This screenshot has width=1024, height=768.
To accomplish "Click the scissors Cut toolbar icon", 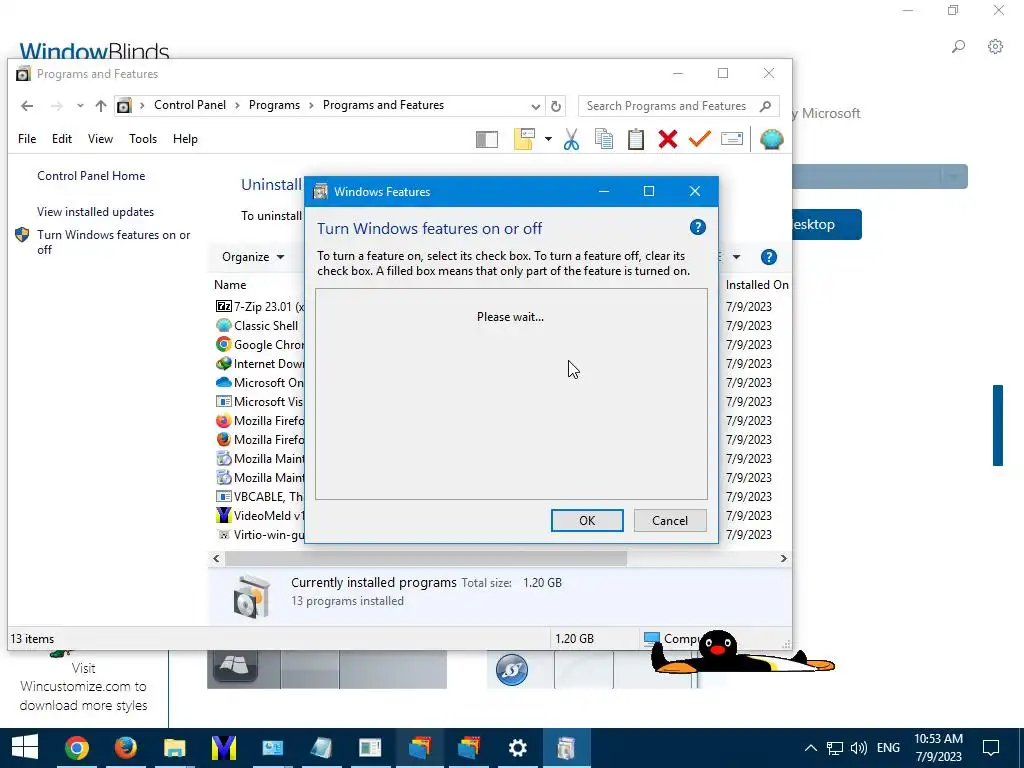I will pos(571,139).
